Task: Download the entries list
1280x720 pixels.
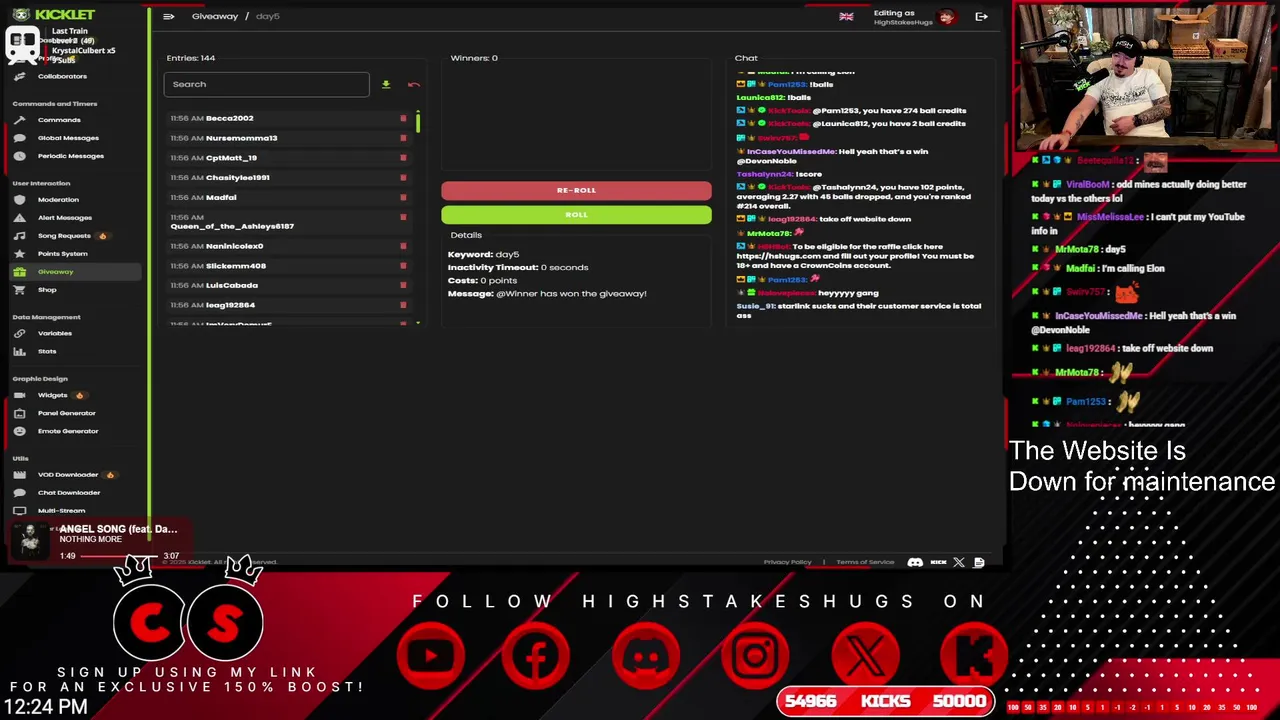Action: [386, 84]
